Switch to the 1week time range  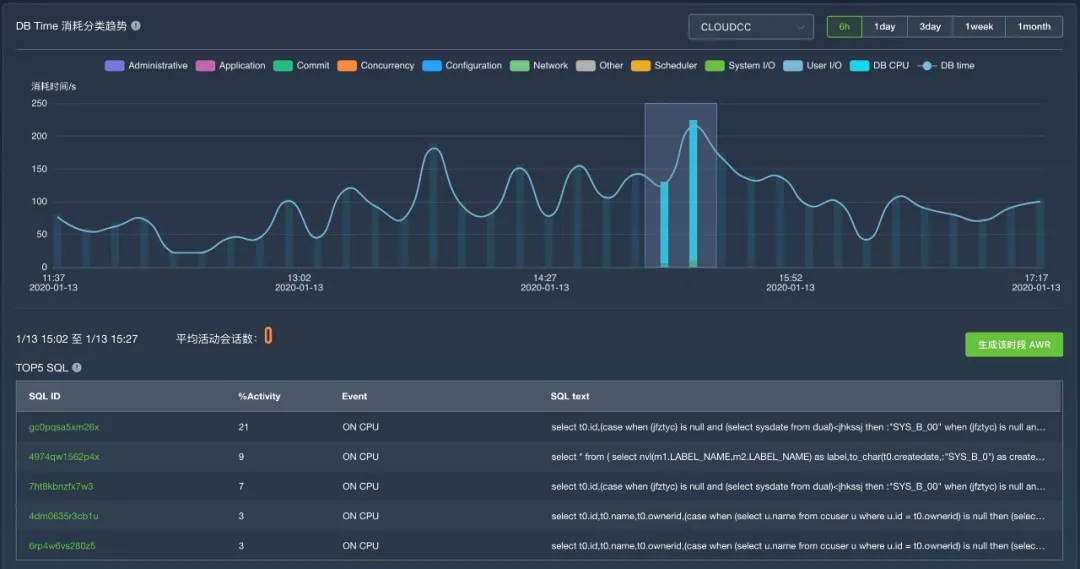click(x=979, y=27)
